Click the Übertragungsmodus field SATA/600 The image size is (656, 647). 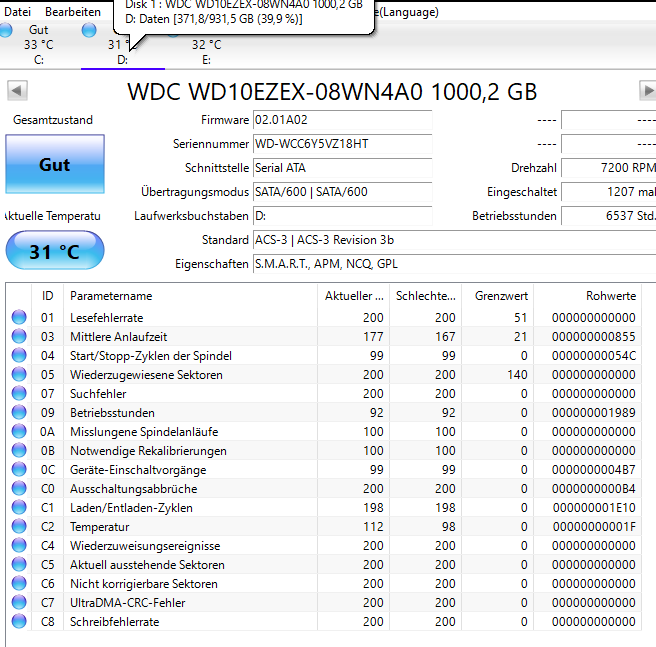343,192
